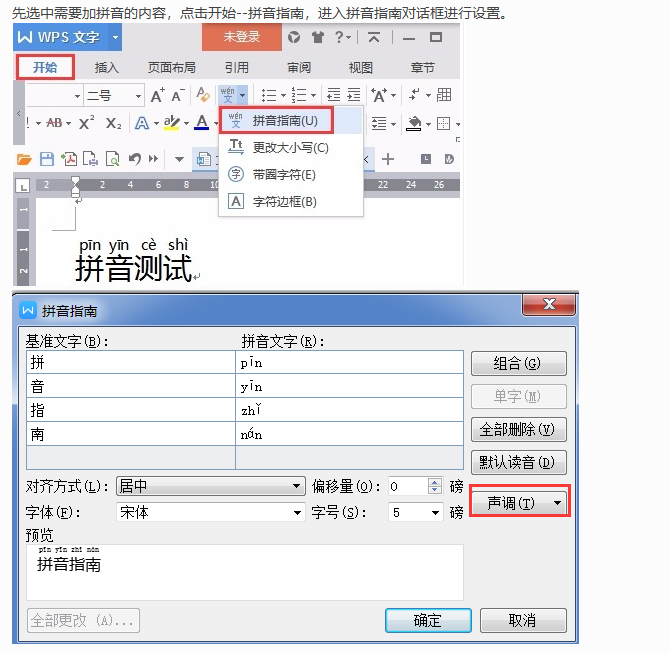
Task: Switch to the 插入 ribbon tab
Action: pos(106,68)
